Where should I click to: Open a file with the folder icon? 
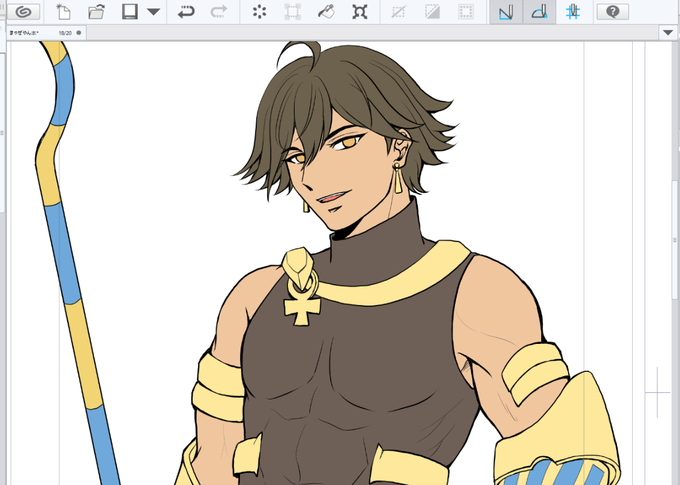coord(96,12)
